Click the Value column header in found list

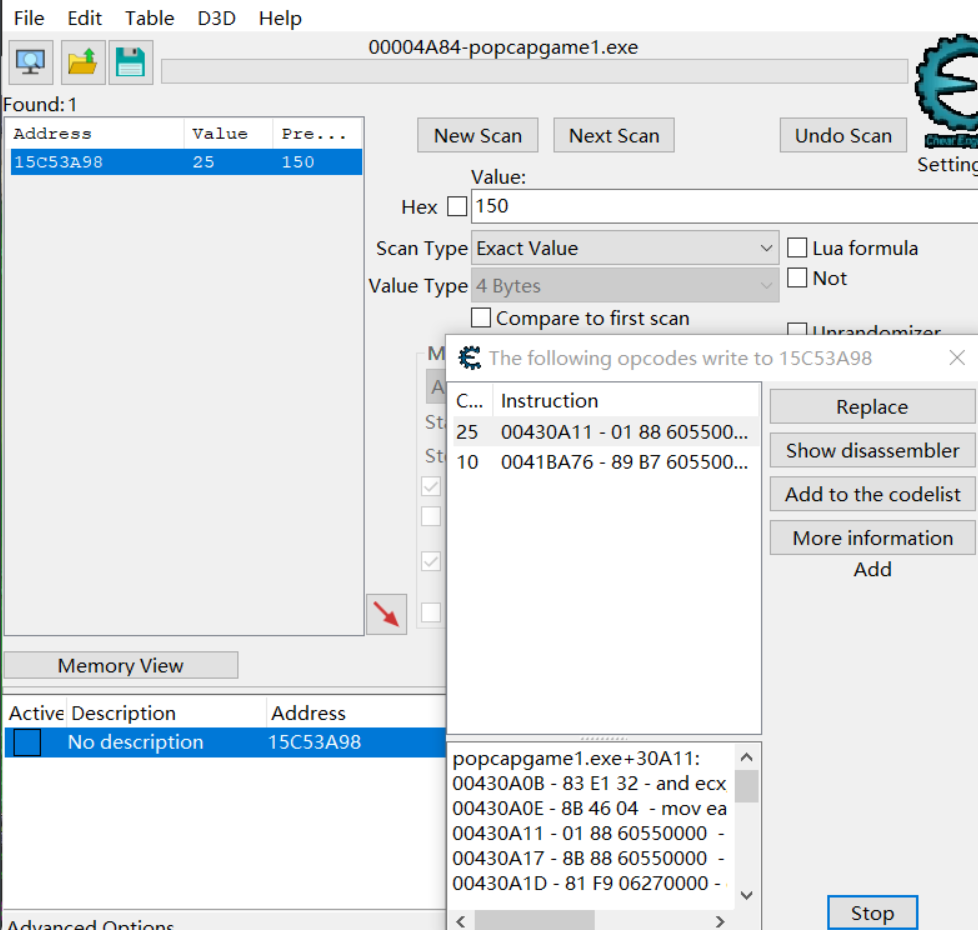[228, 133]
